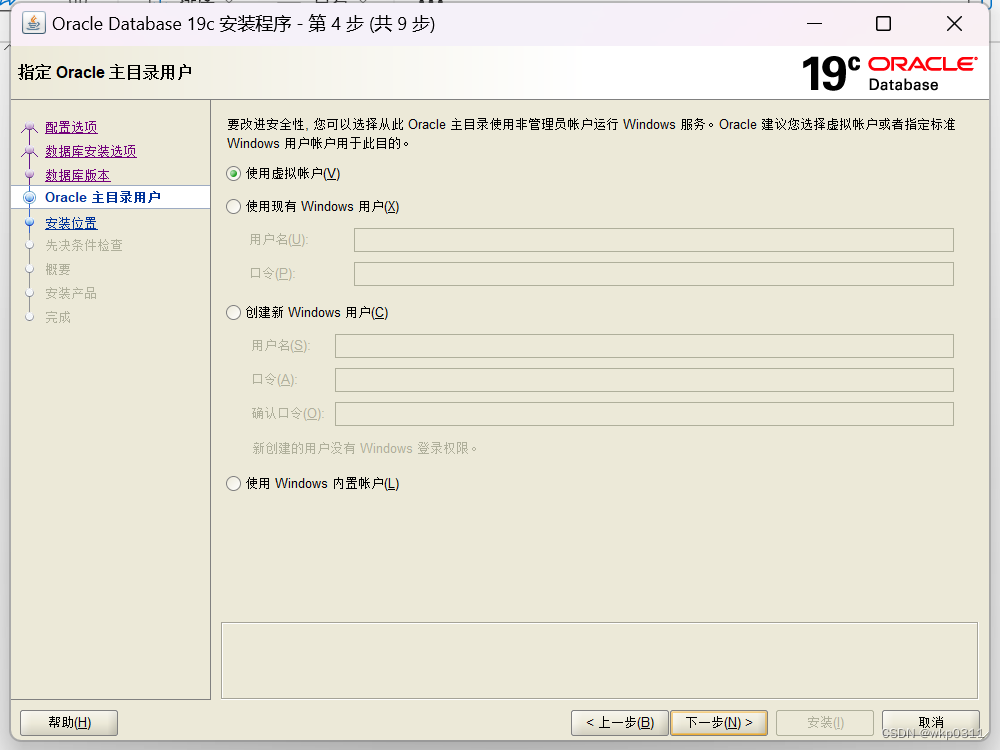Click the 帮助 button

tap(68, 722)
